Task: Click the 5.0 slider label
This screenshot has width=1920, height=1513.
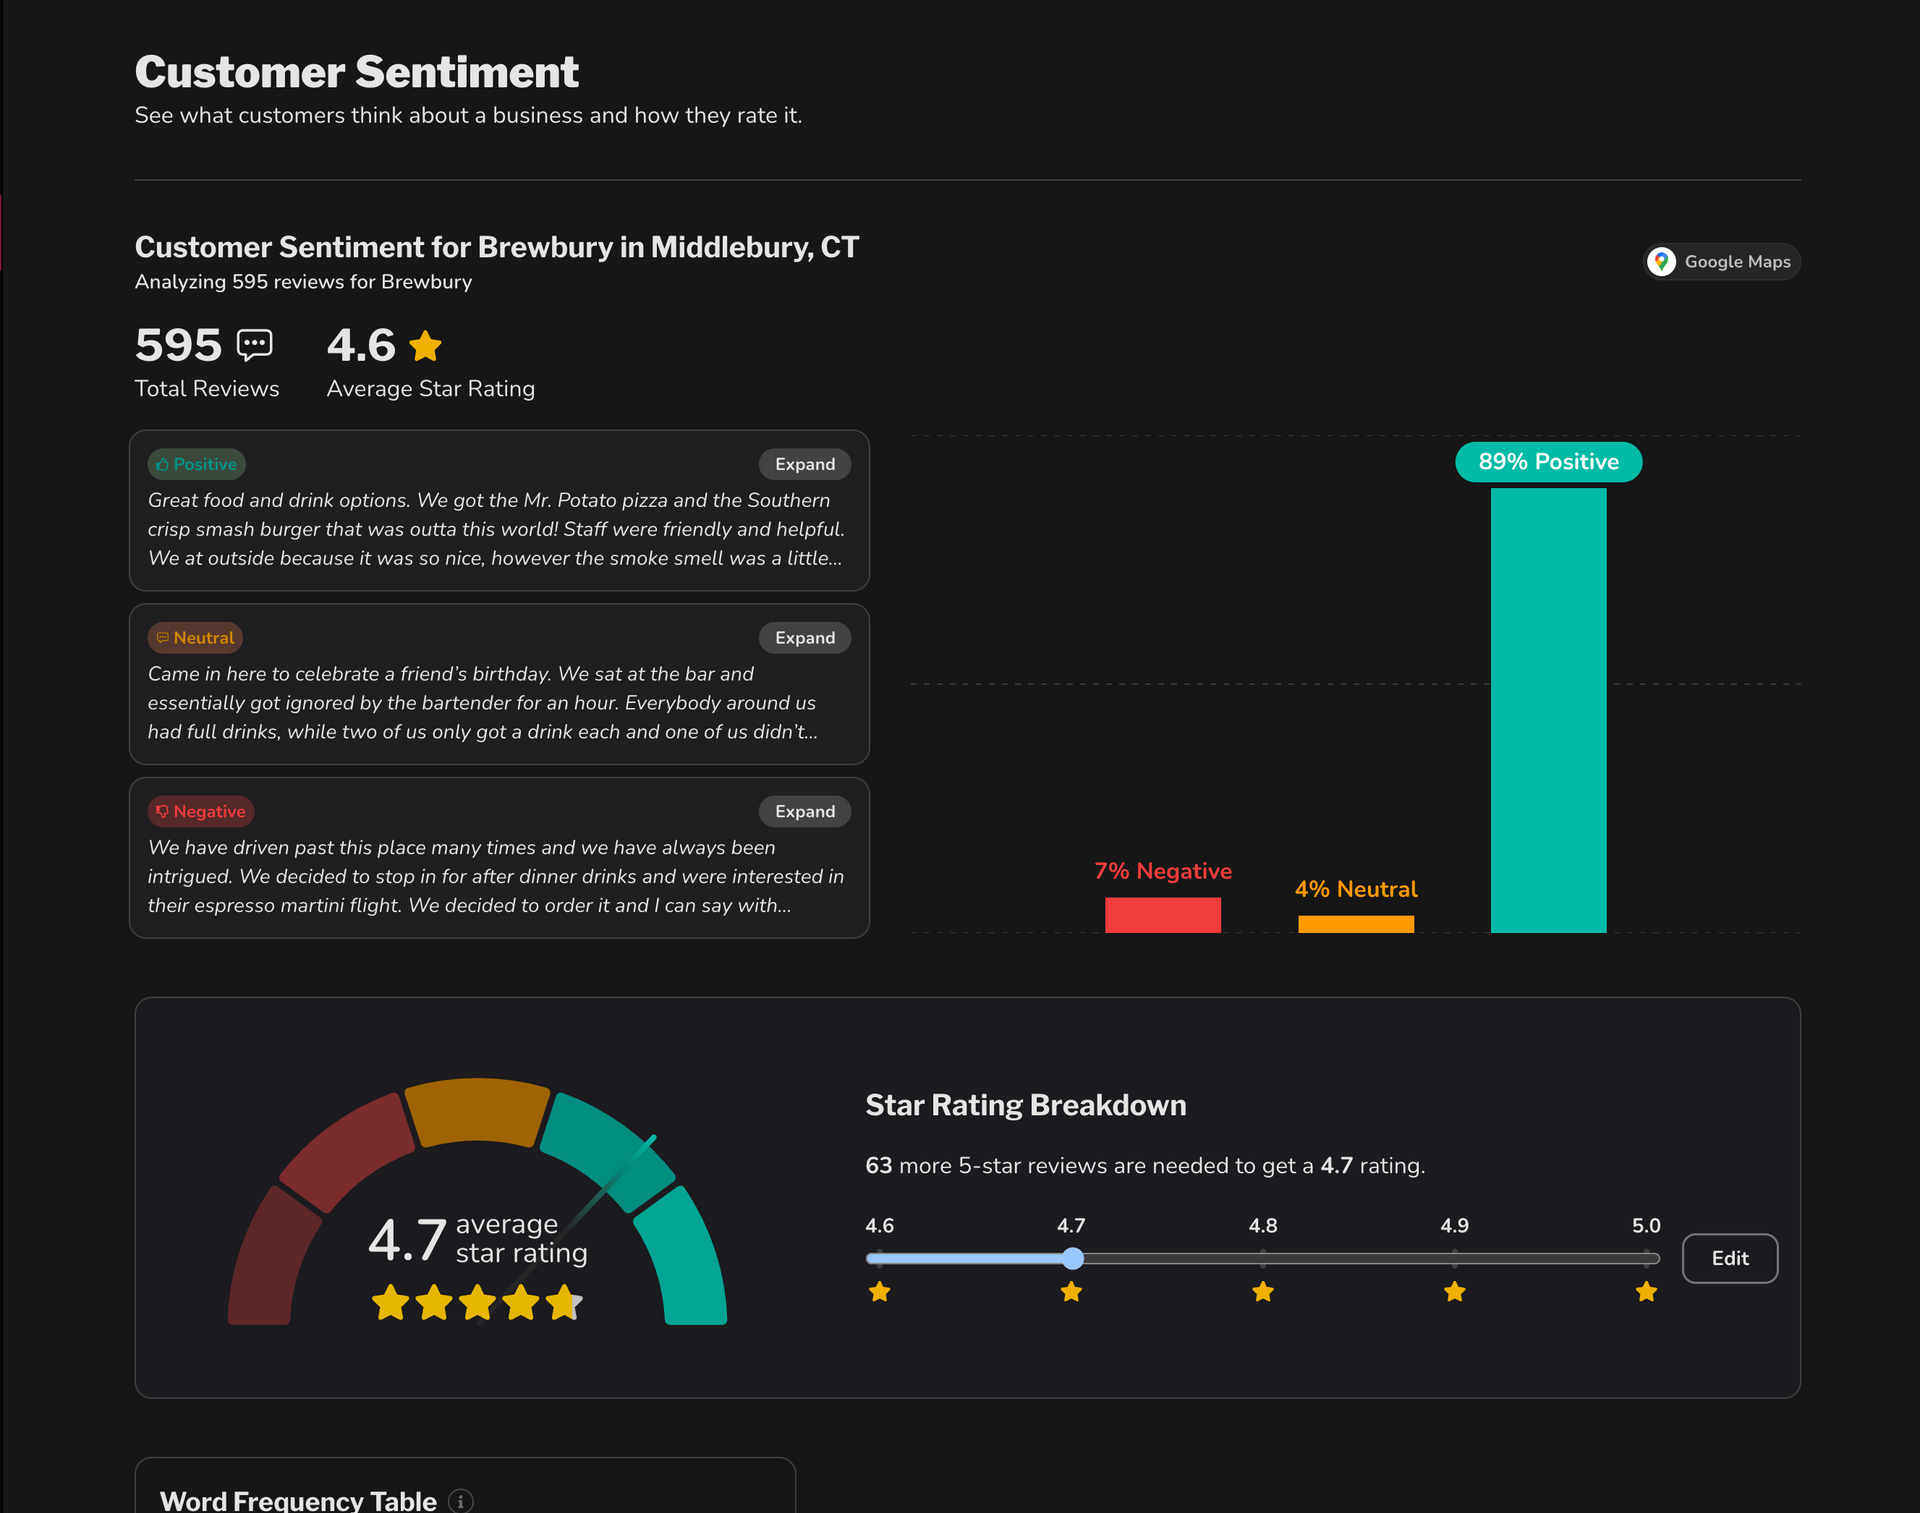Action: (x=1646, y=1226)
